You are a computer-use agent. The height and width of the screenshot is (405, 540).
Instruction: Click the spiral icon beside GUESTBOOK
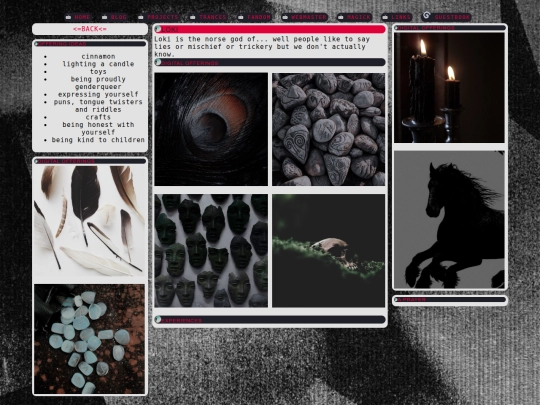(x=427, y=15)
